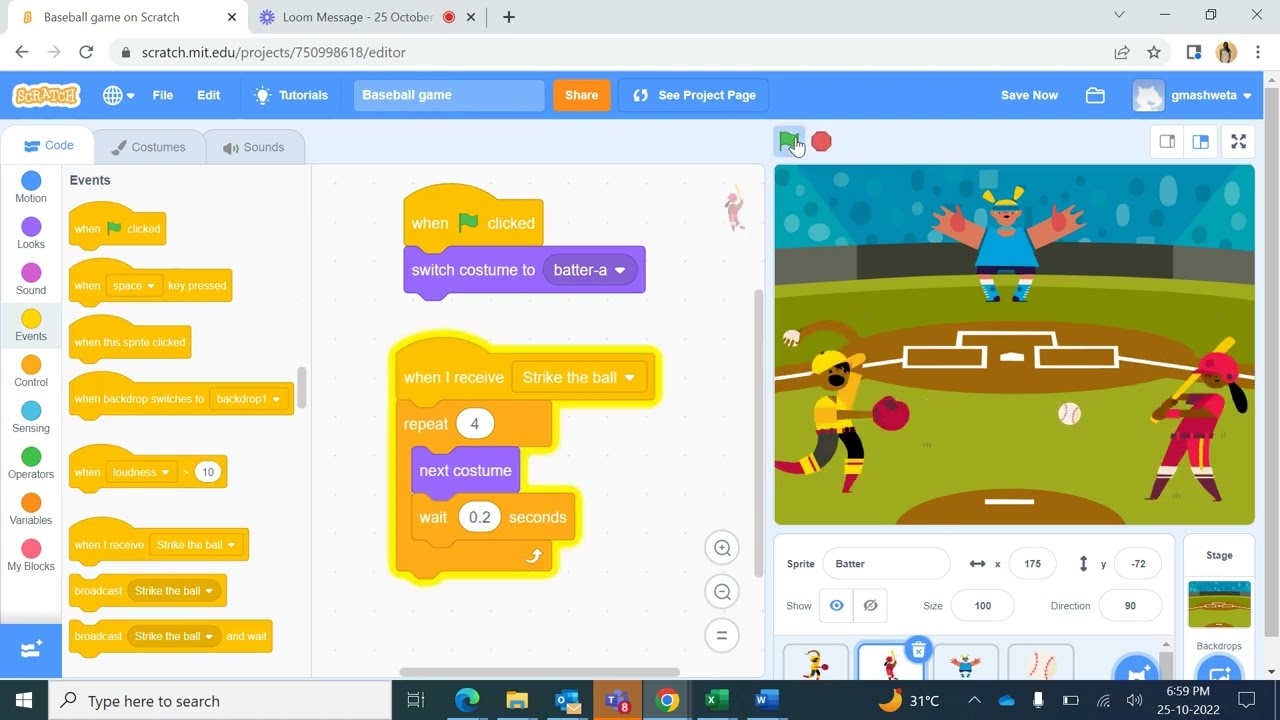Delete selected Batter sprite via trash icon

point(918,651)
